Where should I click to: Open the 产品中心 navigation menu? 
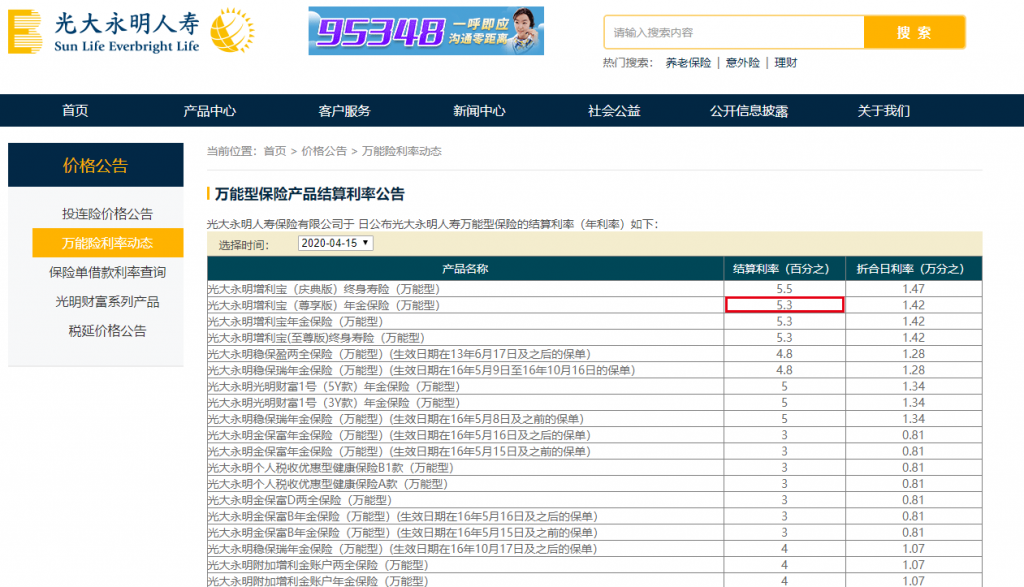(x=210, y=111)
